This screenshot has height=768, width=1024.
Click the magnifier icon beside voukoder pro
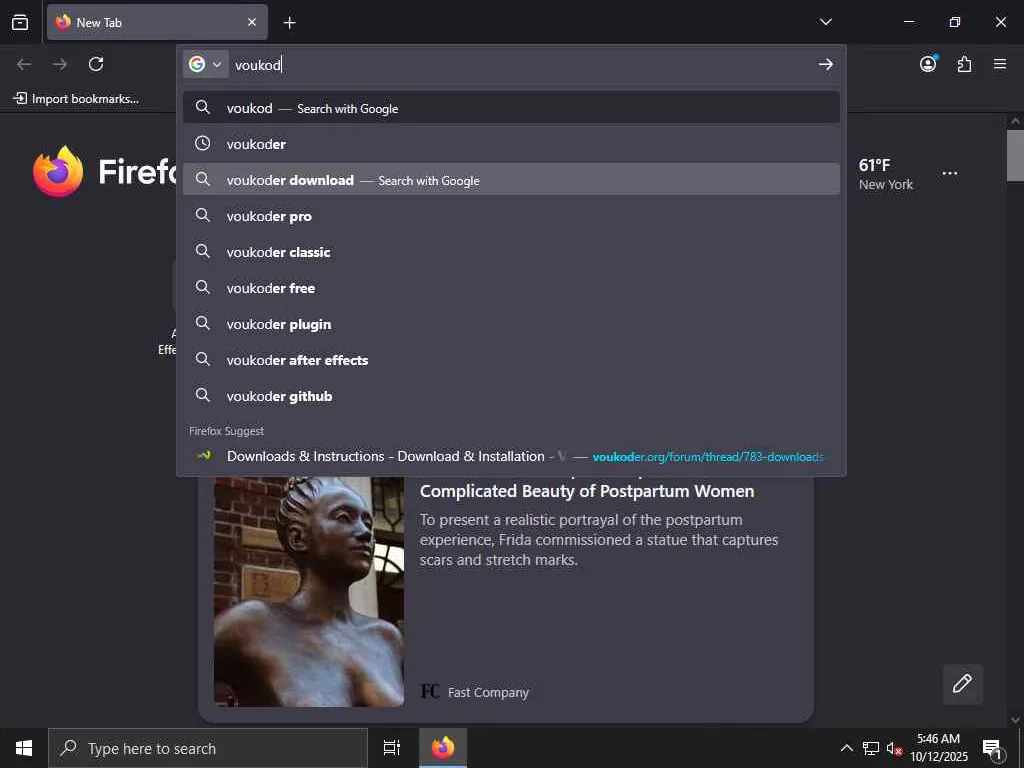pyautogui.click(x=203, y=215)
